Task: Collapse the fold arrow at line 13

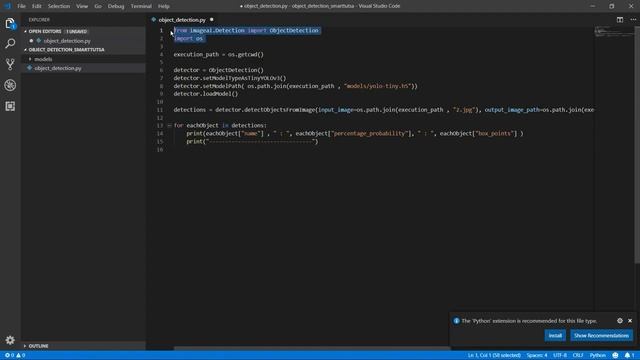Action: click(169, 126)
